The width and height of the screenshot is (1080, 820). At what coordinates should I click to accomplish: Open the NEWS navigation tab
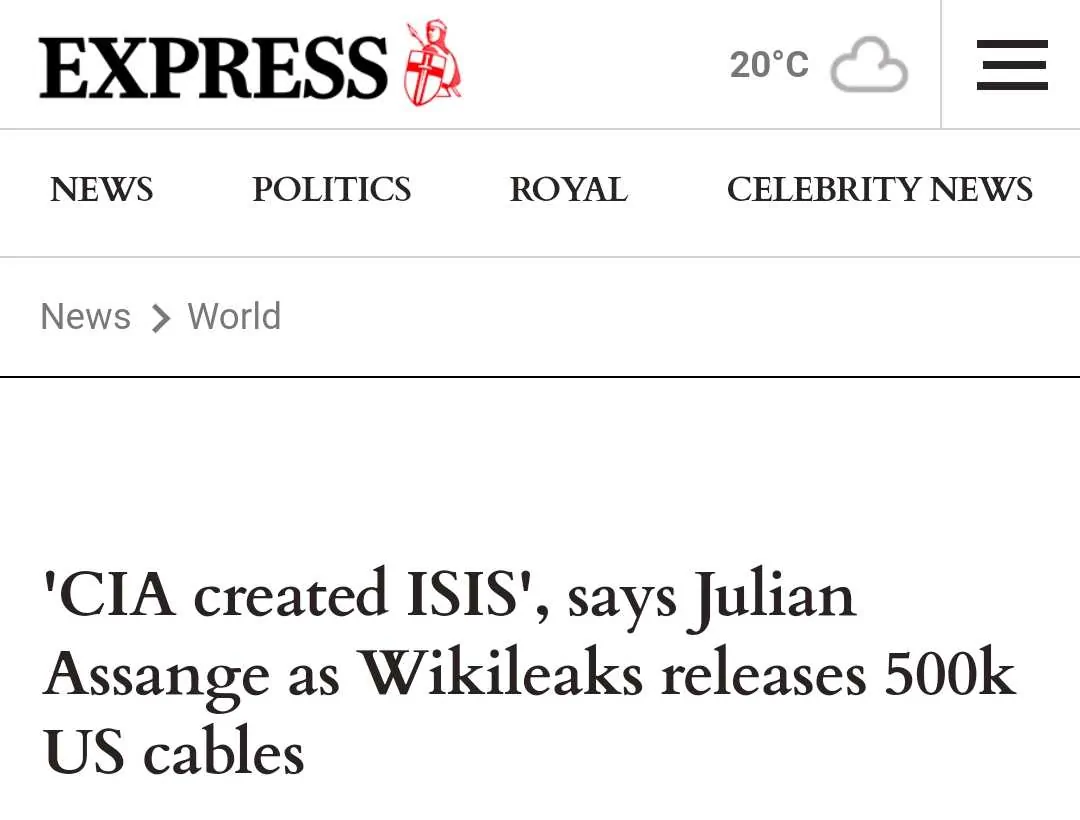click(x=102, y=189)
